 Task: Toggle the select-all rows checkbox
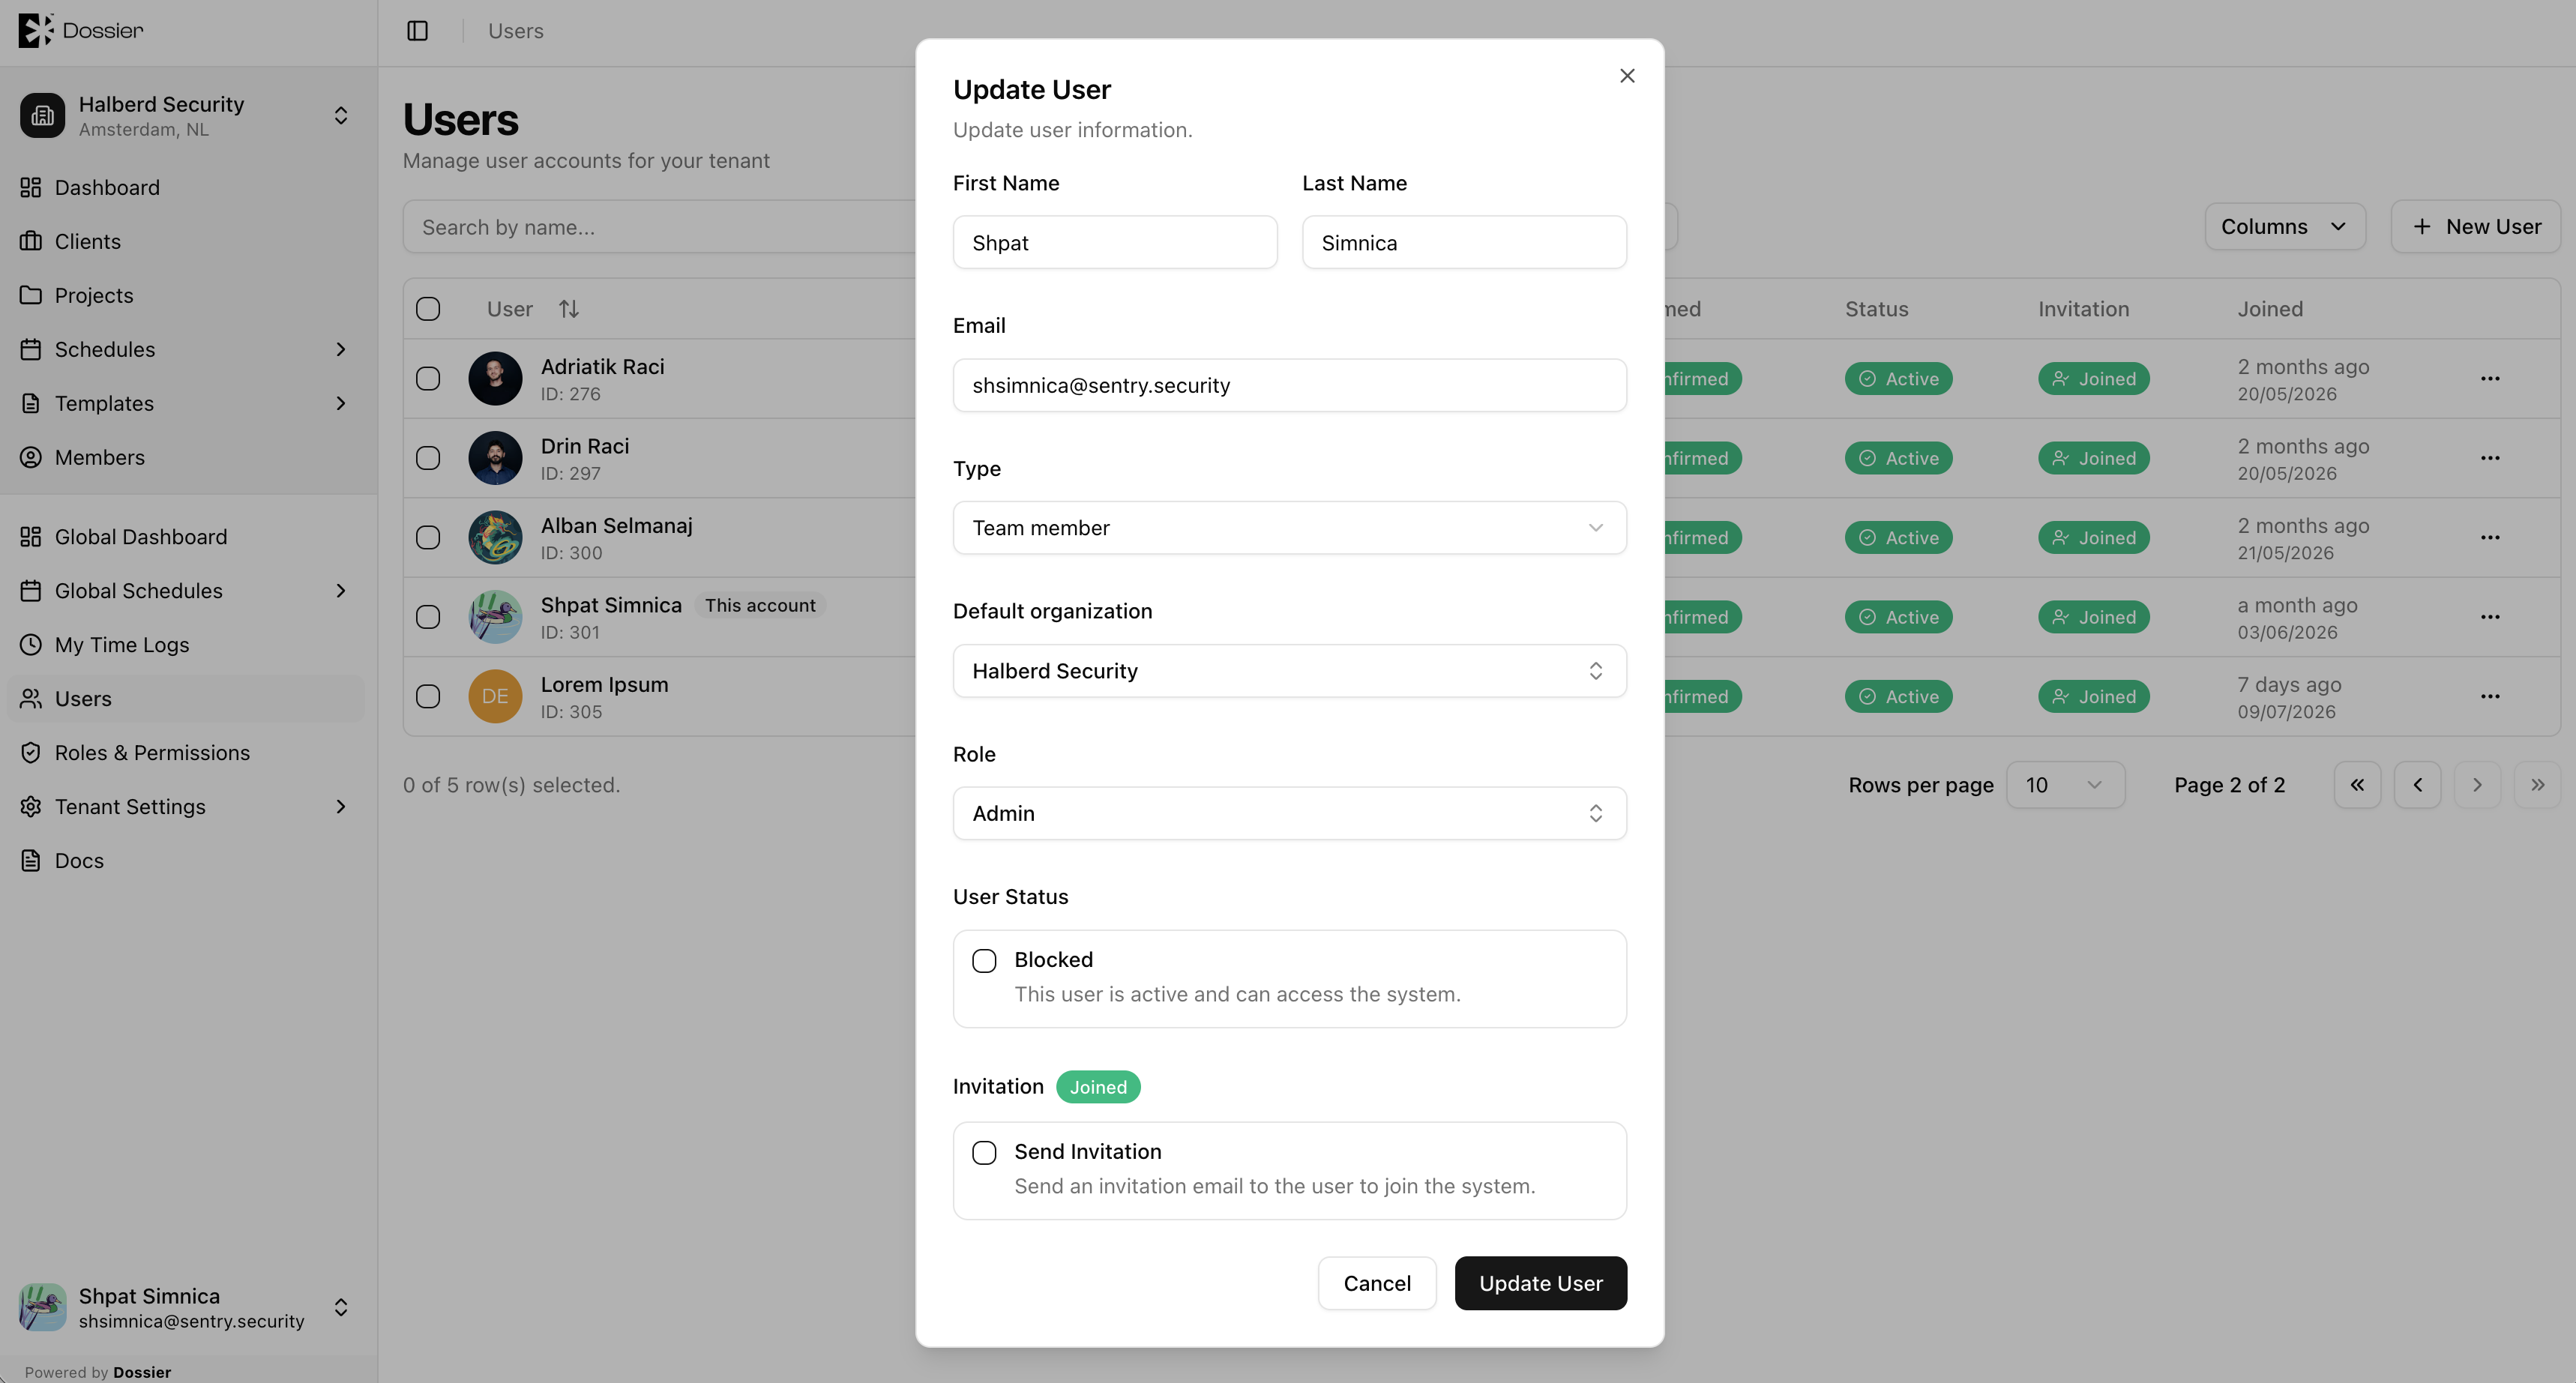(428, 309)
